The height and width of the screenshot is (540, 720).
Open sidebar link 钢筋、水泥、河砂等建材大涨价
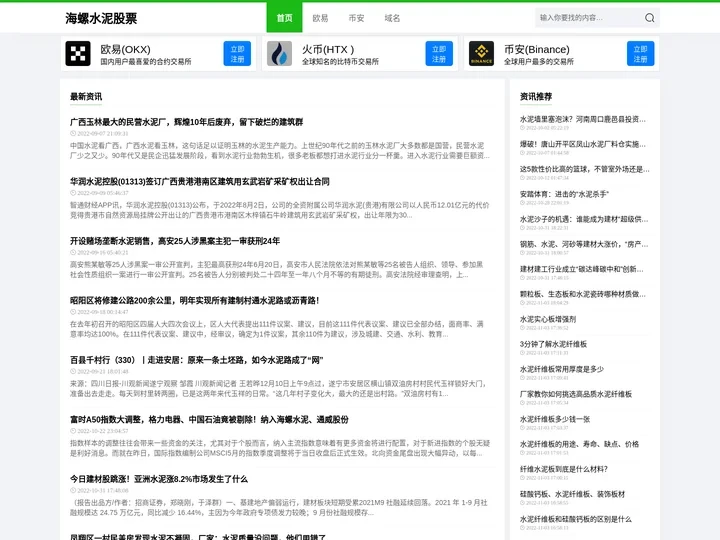584,244
